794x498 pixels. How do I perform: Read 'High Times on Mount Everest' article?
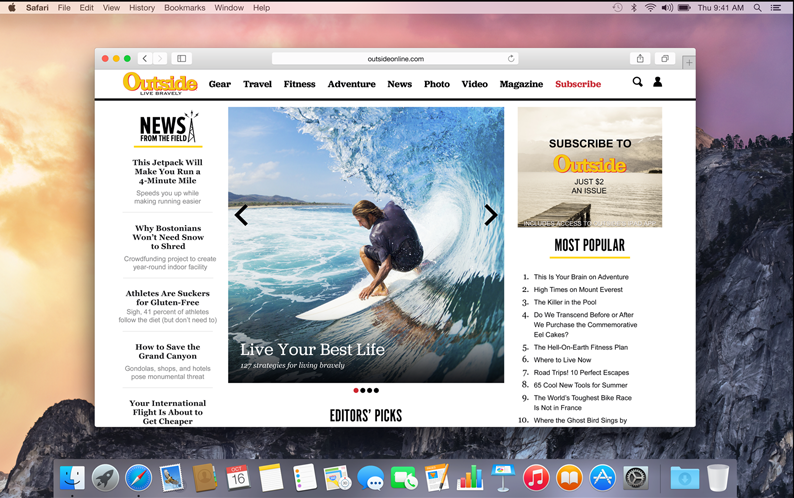578,290
